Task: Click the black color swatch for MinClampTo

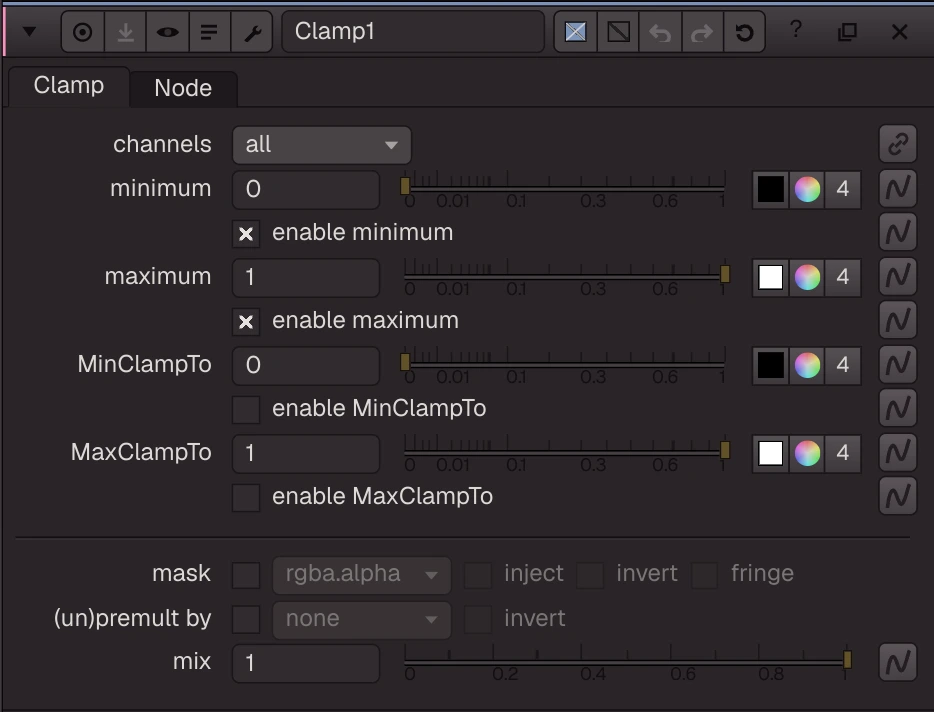Action: [x=770, y=365]
